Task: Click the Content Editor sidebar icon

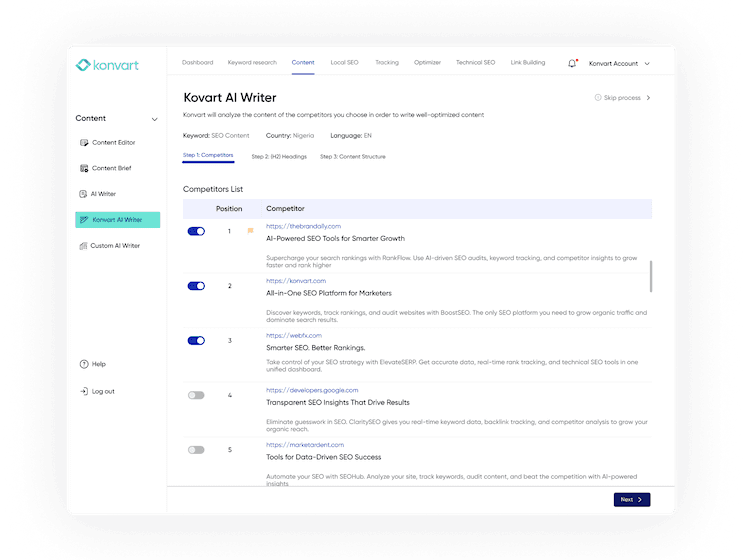Action: point(84,143)
